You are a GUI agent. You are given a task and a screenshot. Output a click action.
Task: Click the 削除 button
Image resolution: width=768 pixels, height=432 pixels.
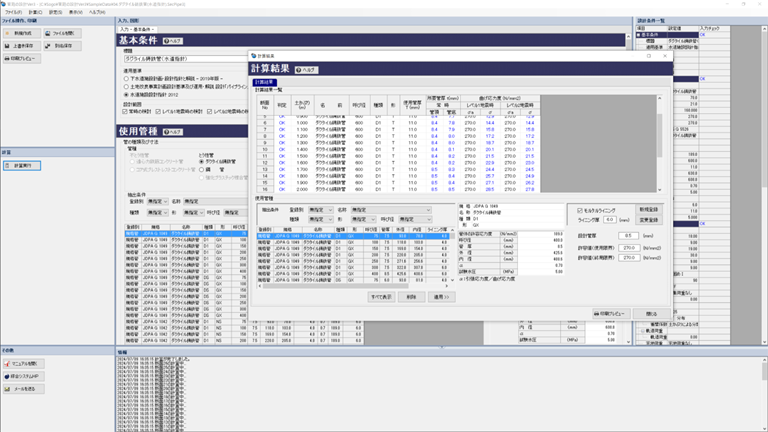point(411,297)
